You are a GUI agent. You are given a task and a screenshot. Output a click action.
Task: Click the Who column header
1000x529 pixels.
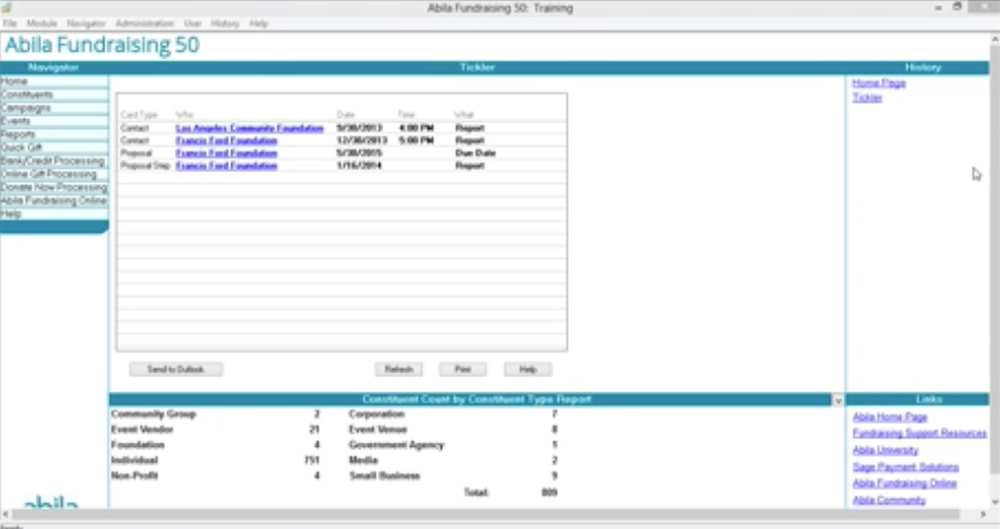[x=184, y=115]
